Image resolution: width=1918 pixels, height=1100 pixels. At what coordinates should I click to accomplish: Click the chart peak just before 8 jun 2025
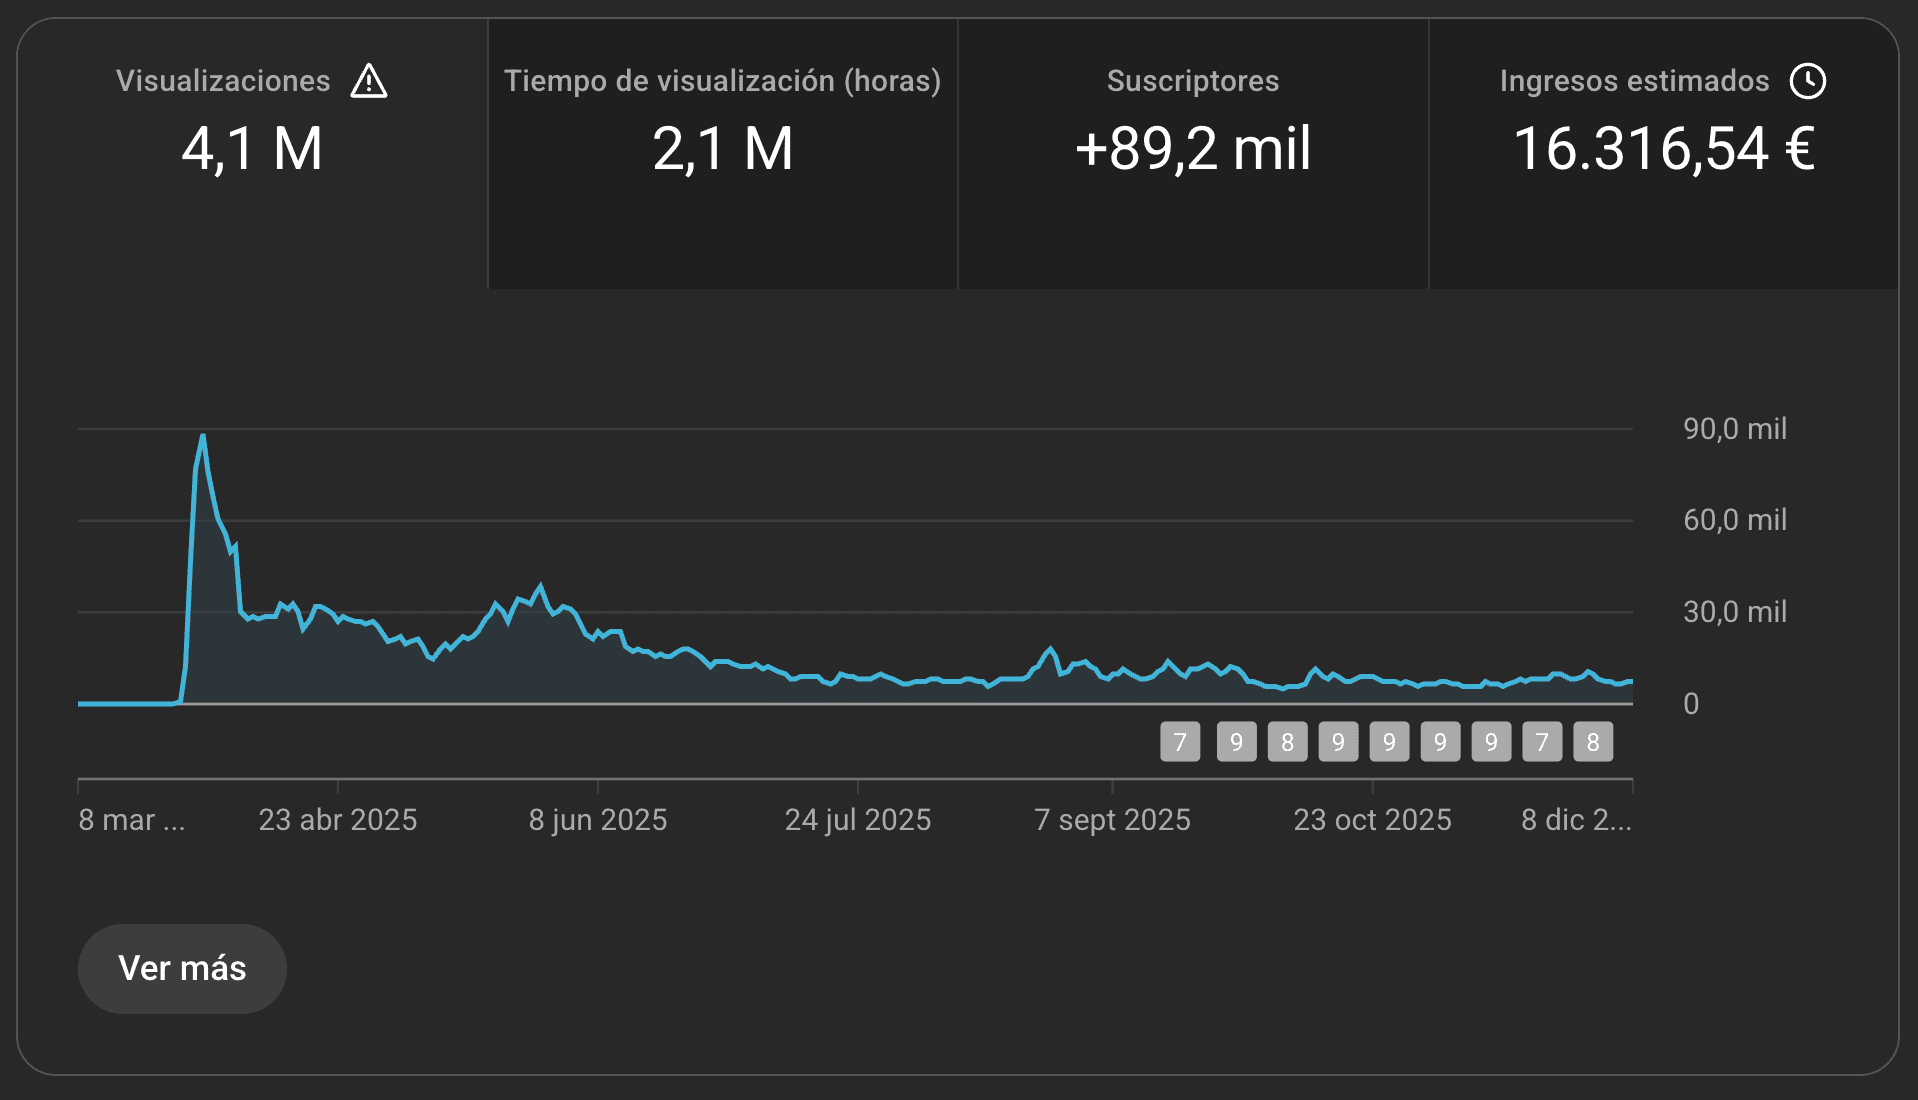coord(541,586)
